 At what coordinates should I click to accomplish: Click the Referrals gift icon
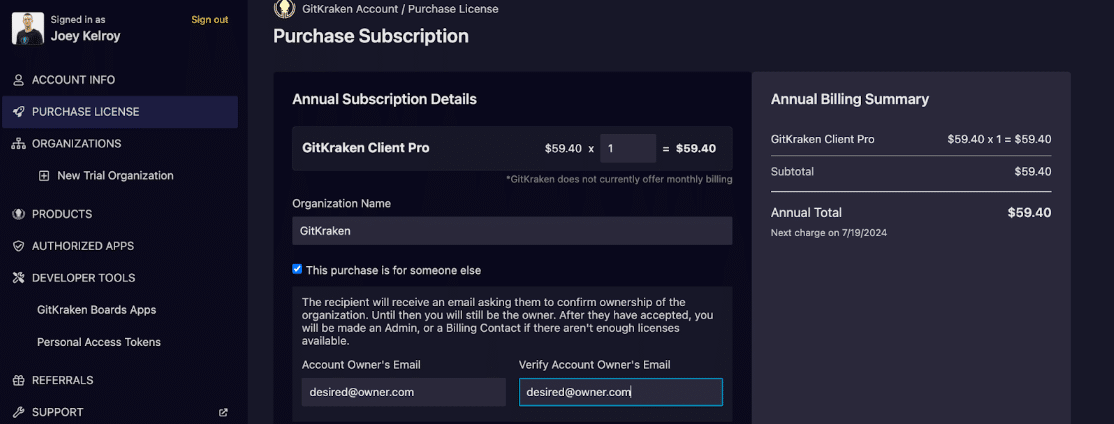pos(18,380)
